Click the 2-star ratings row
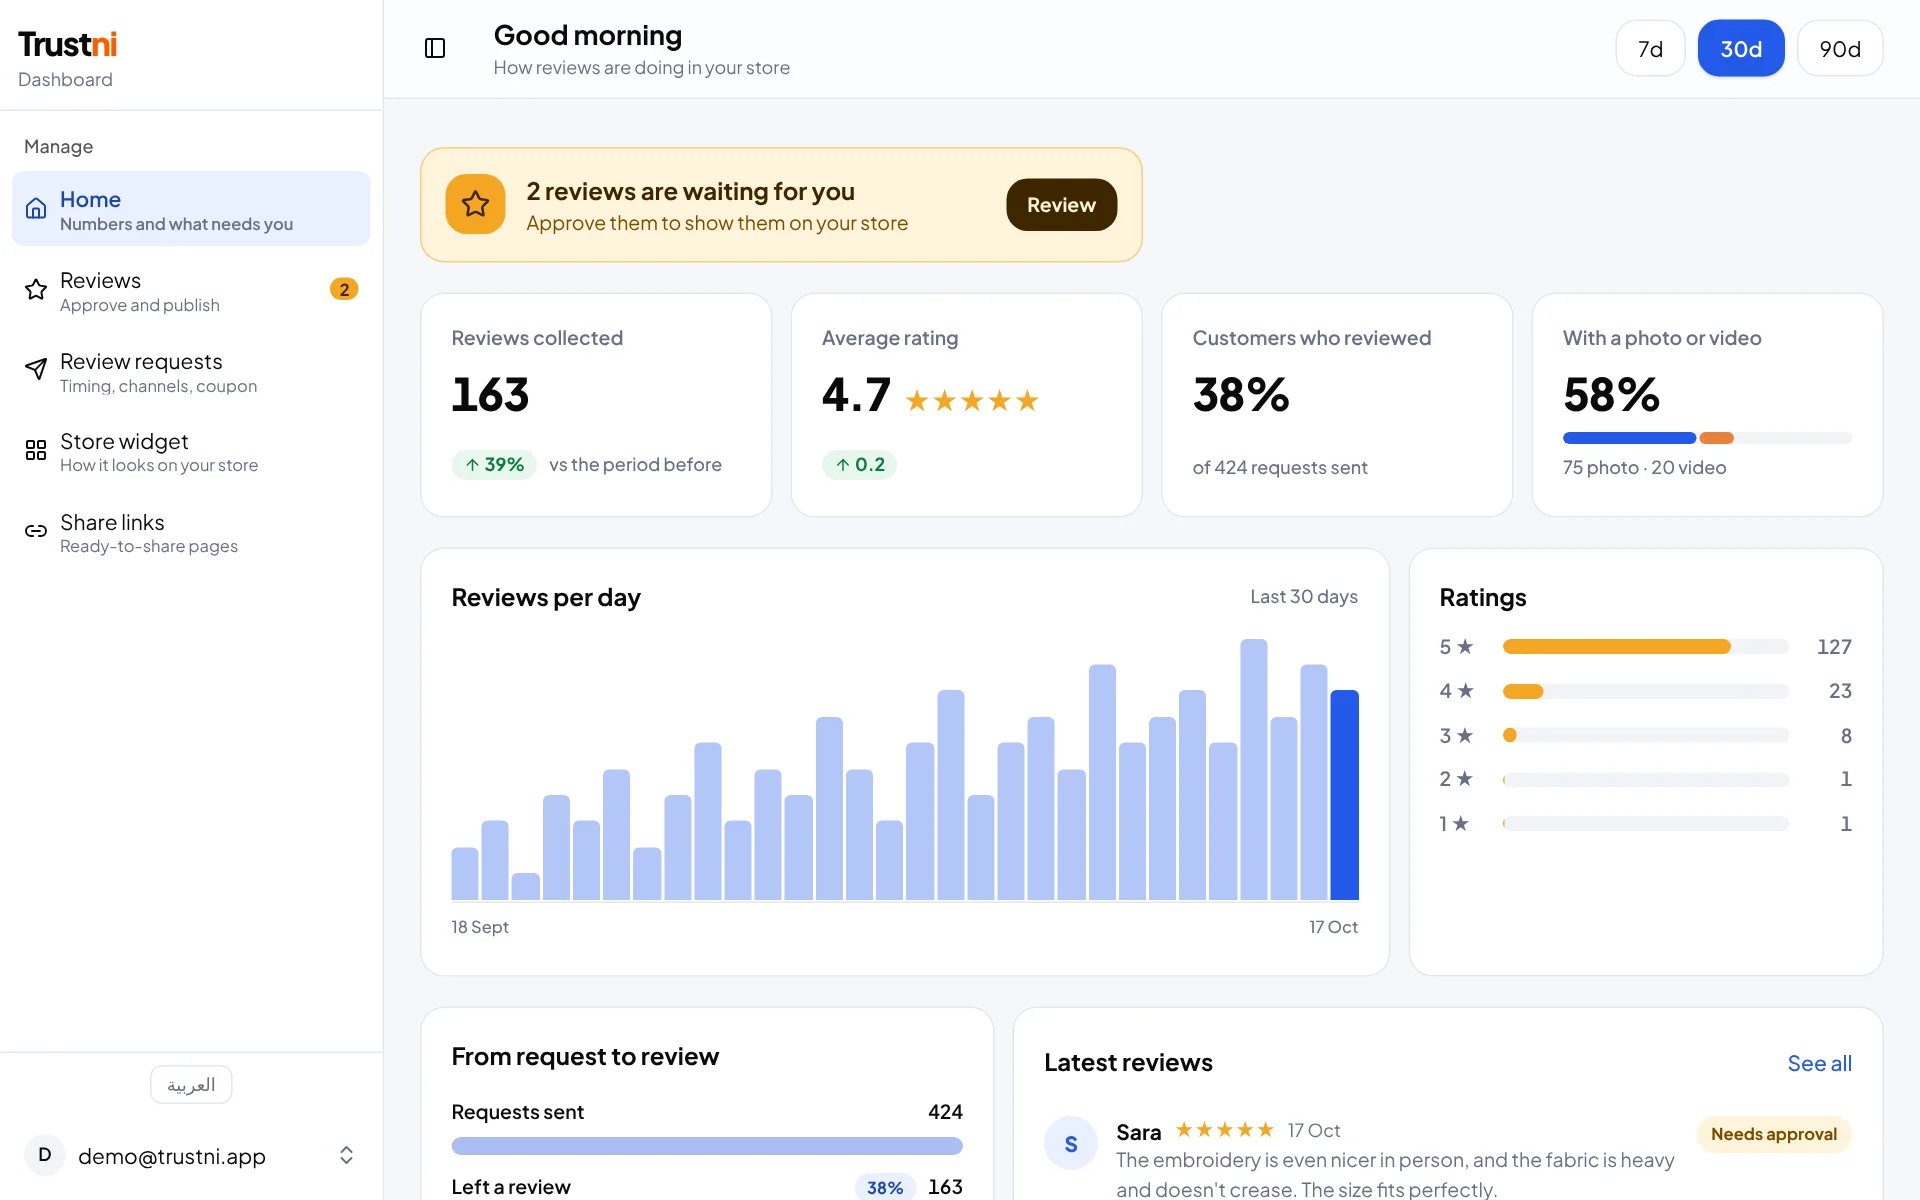The height and width of the screenshot is (1200, 1920). 1646,779
